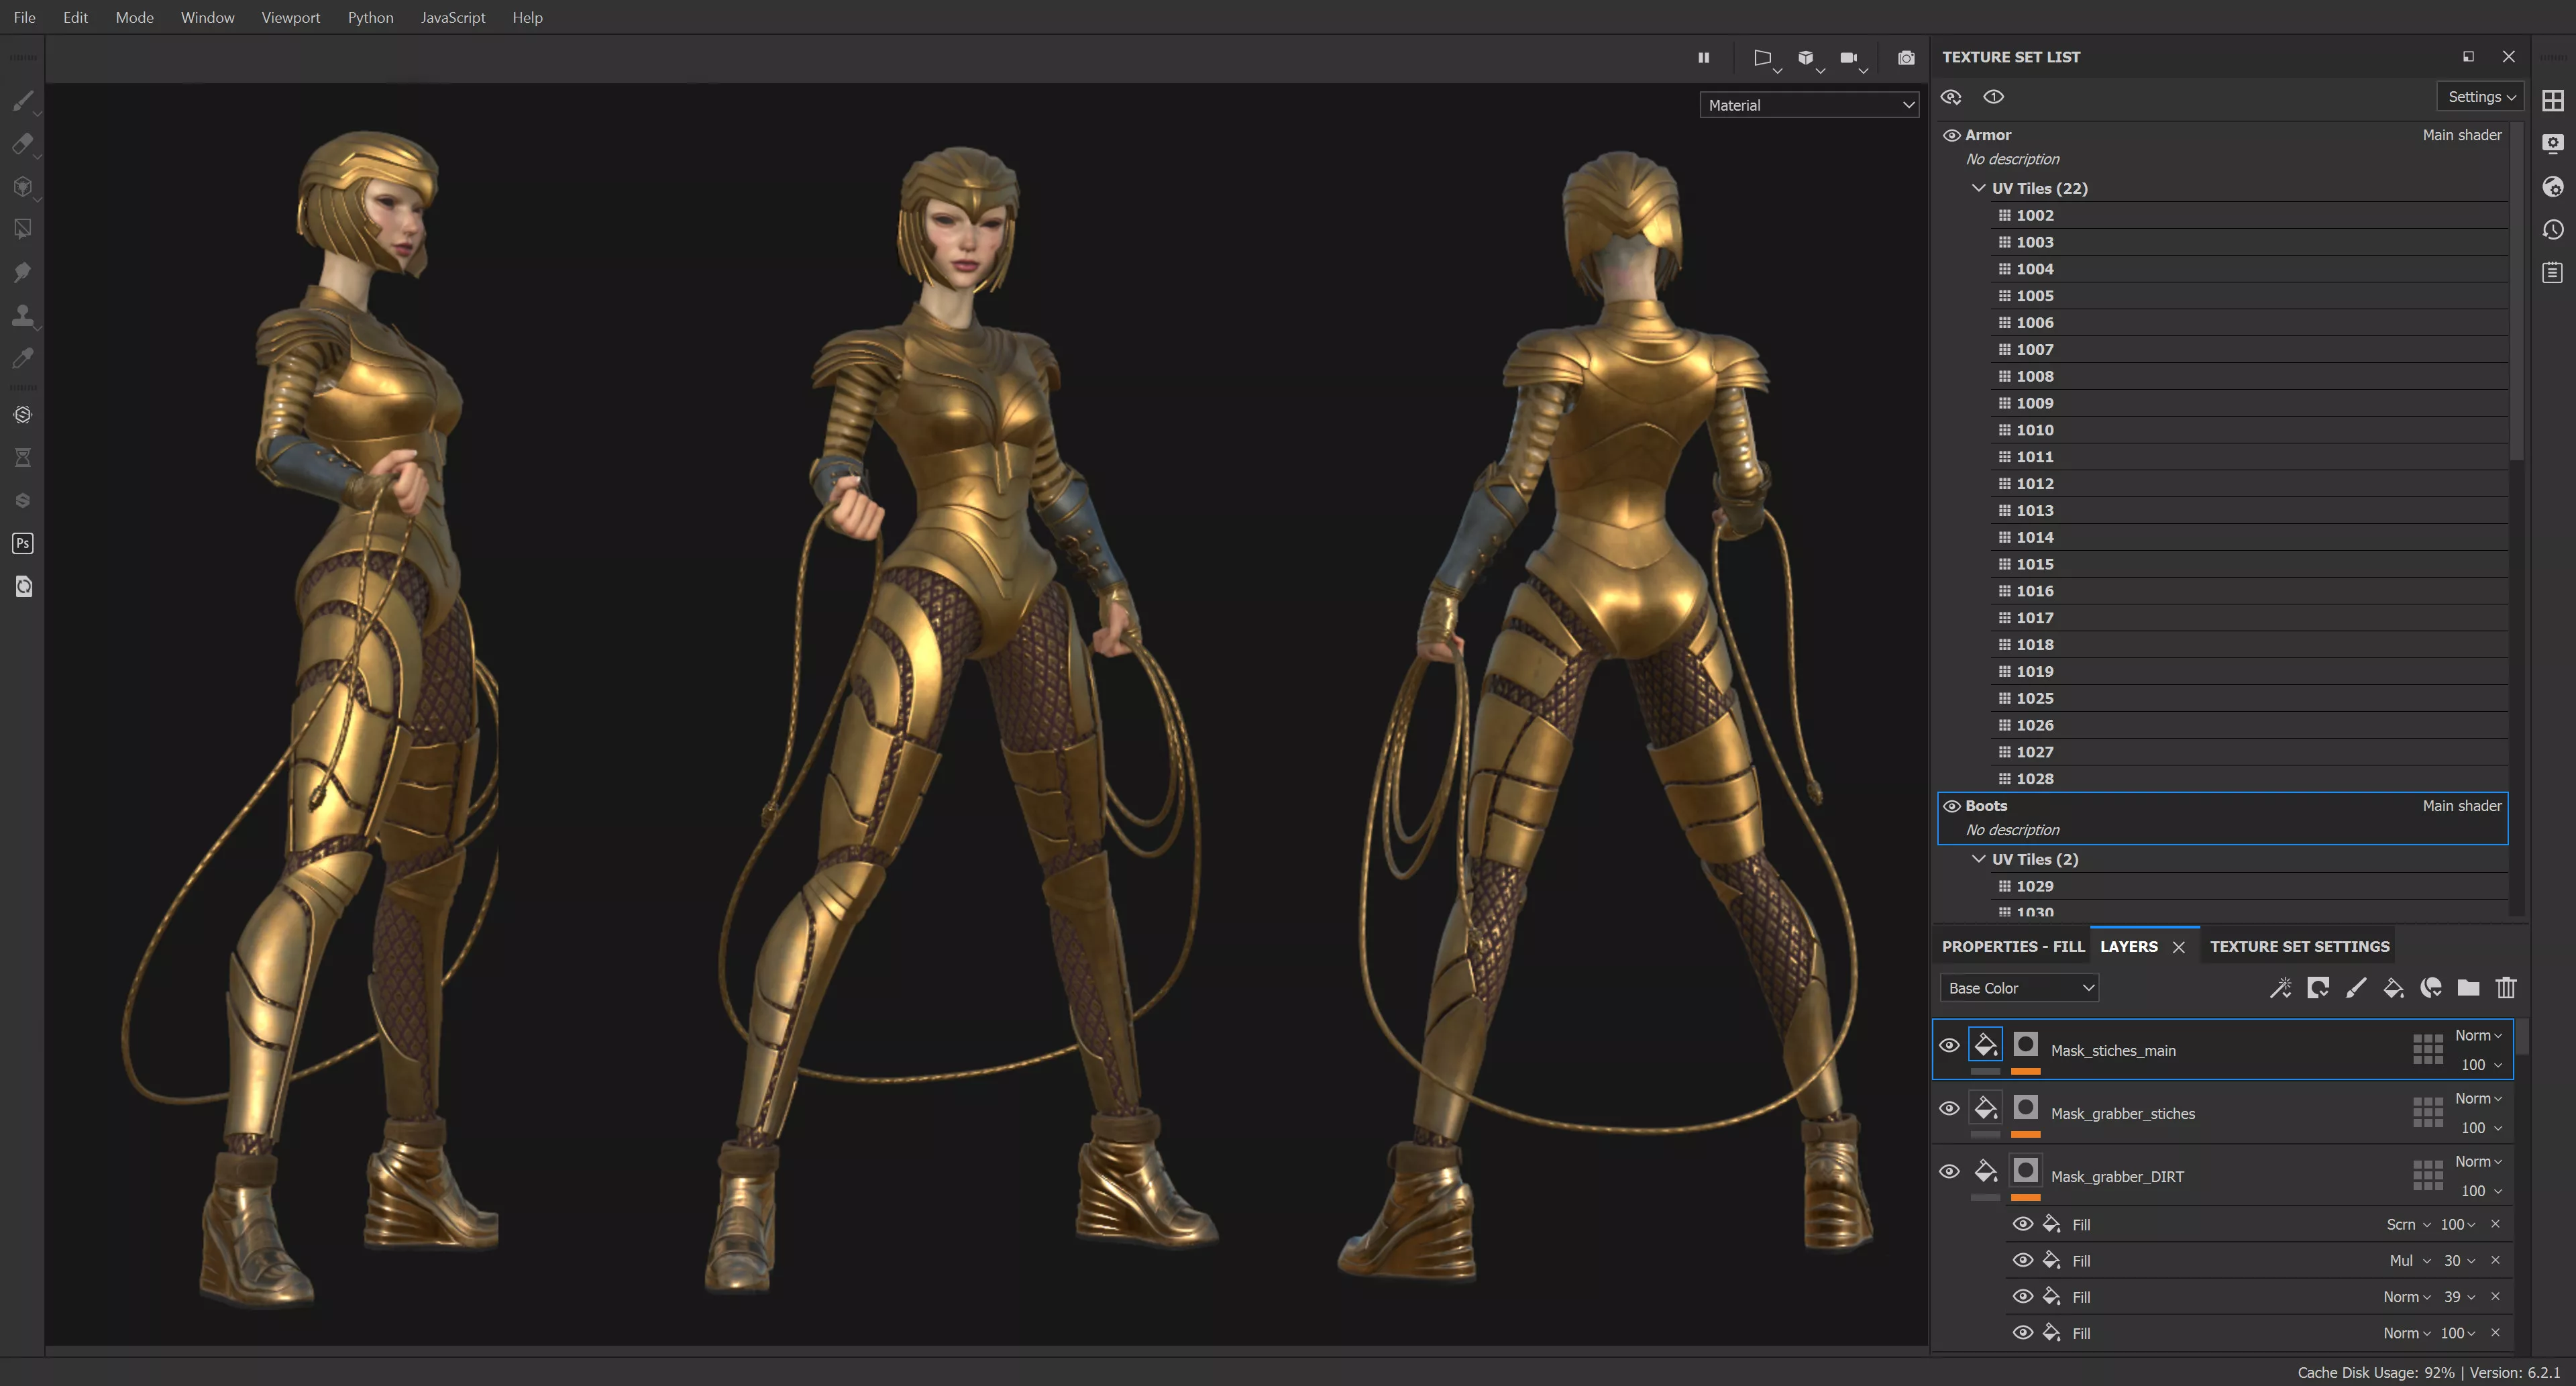
Task: Click the Export to Photoshop icon
Action: click(x=22, y=543)
